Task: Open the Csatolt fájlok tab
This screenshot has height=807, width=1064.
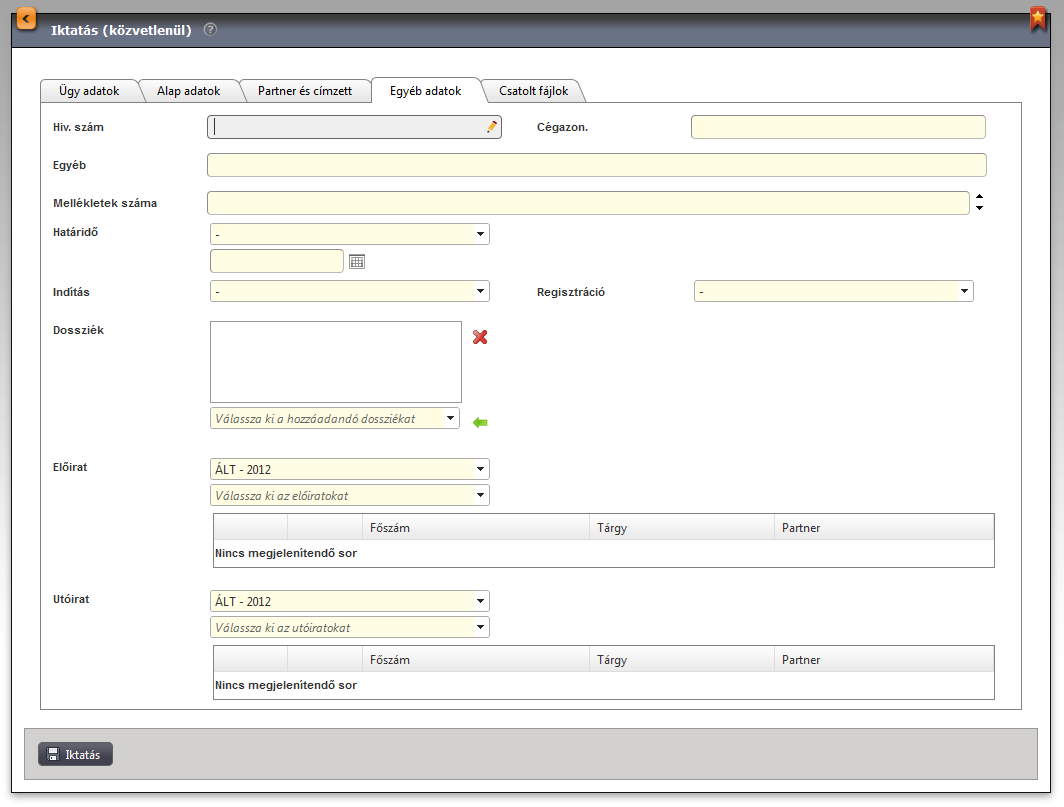Action: [533, 91]
